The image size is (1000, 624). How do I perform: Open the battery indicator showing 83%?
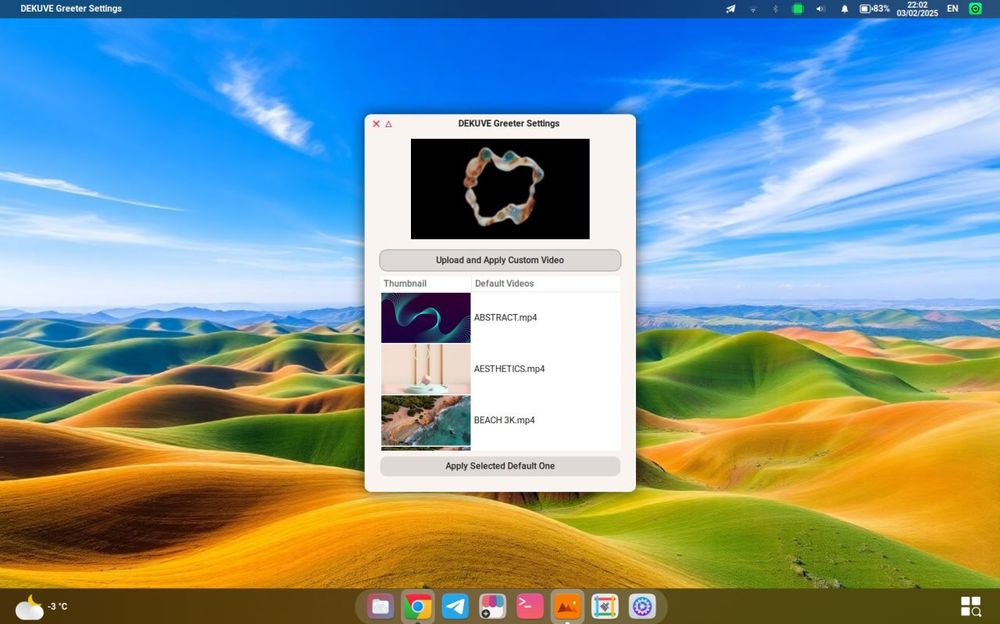coord(874,9)
